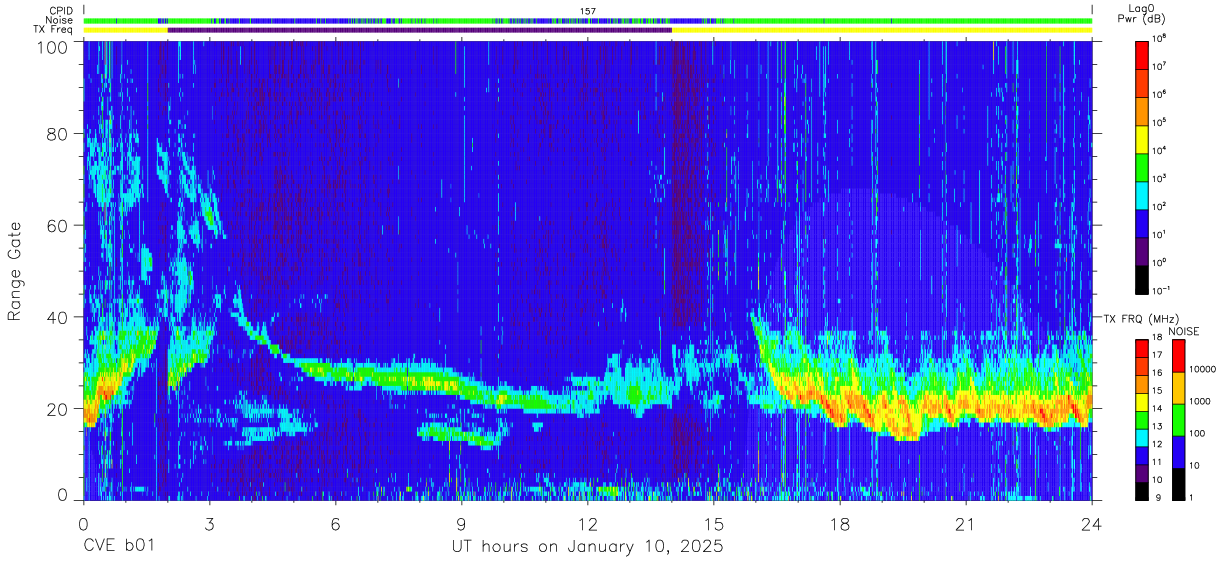This screenshot has width=1228, height=567.
Task: Click the Noise strip label
Action: (x=60, y=20)
